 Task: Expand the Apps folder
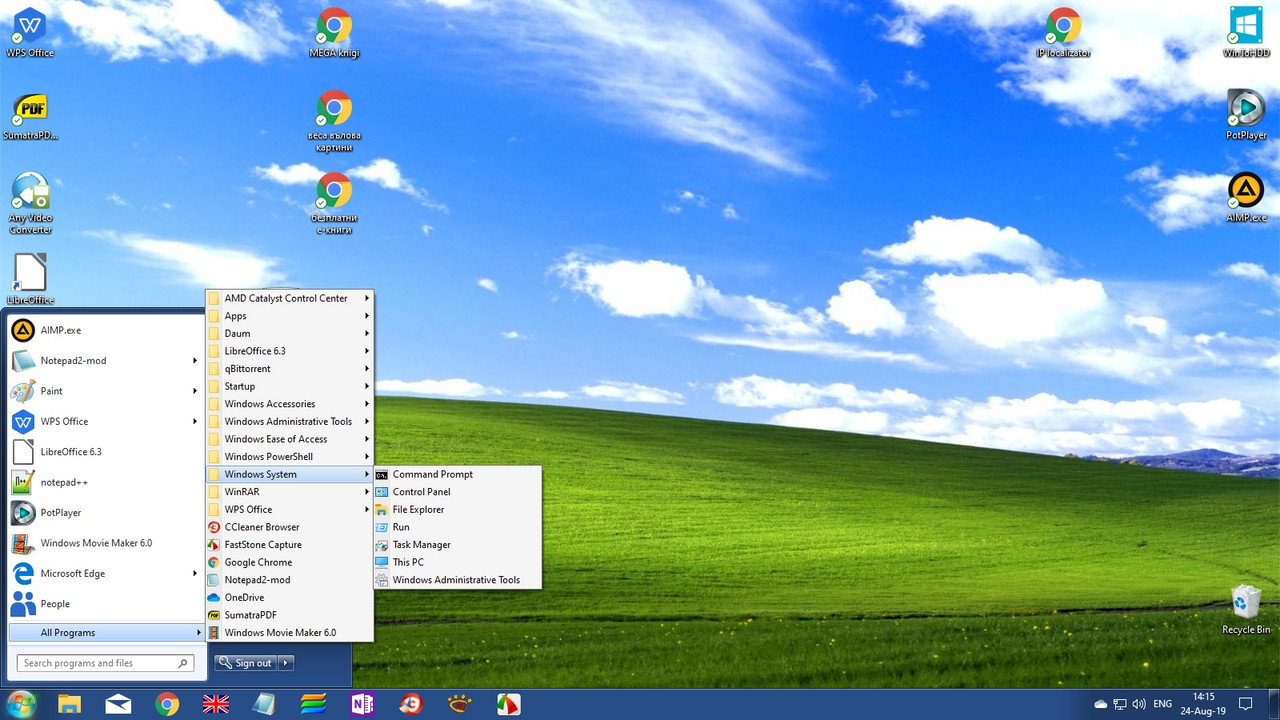(289, 316)
